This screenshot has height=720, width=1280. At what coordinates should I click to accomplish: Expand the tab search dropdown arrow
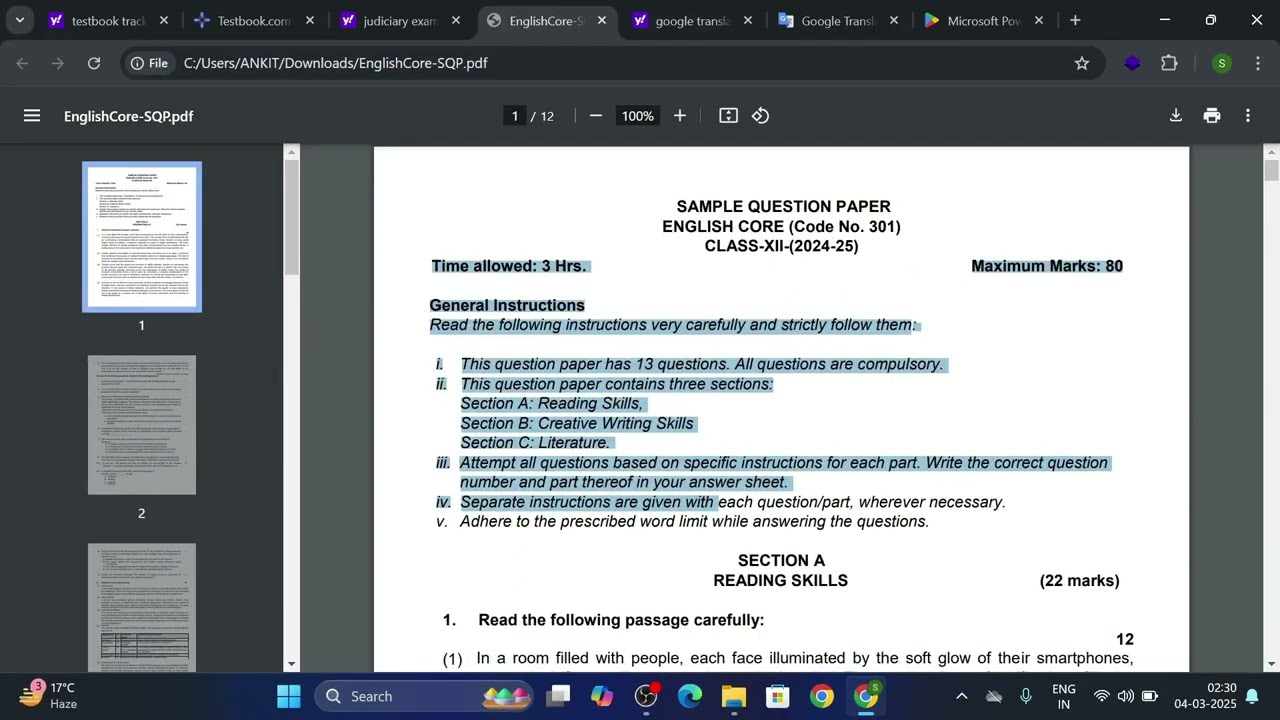point(19,20)
